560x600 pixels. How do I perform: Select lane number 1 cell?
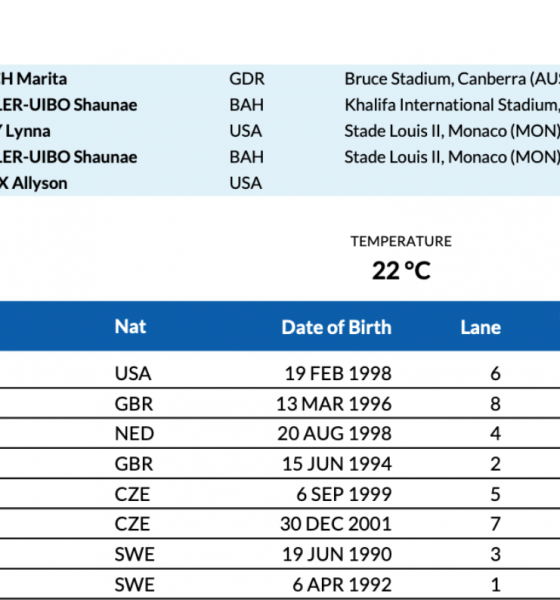click(x=496, y=584)
